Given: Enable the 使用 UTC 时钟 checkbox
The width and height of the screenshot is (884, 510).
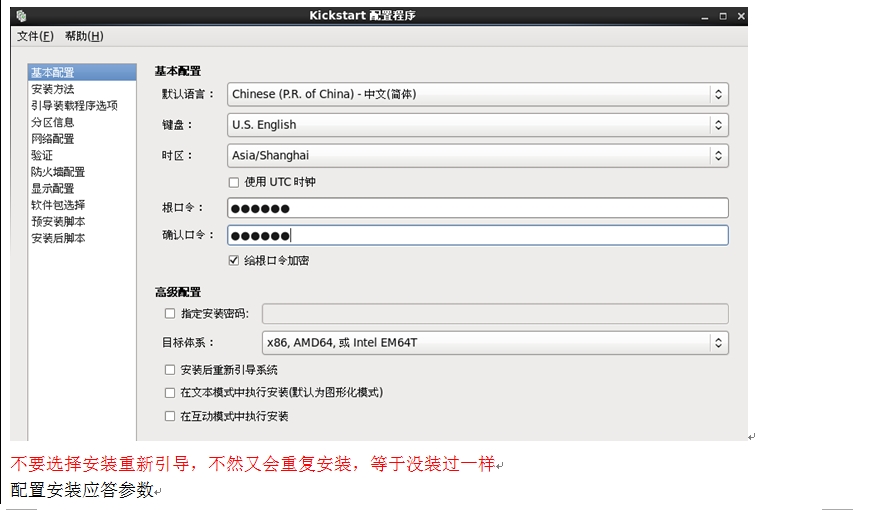Looking at the screenshot, I should (x=233, y=182).
